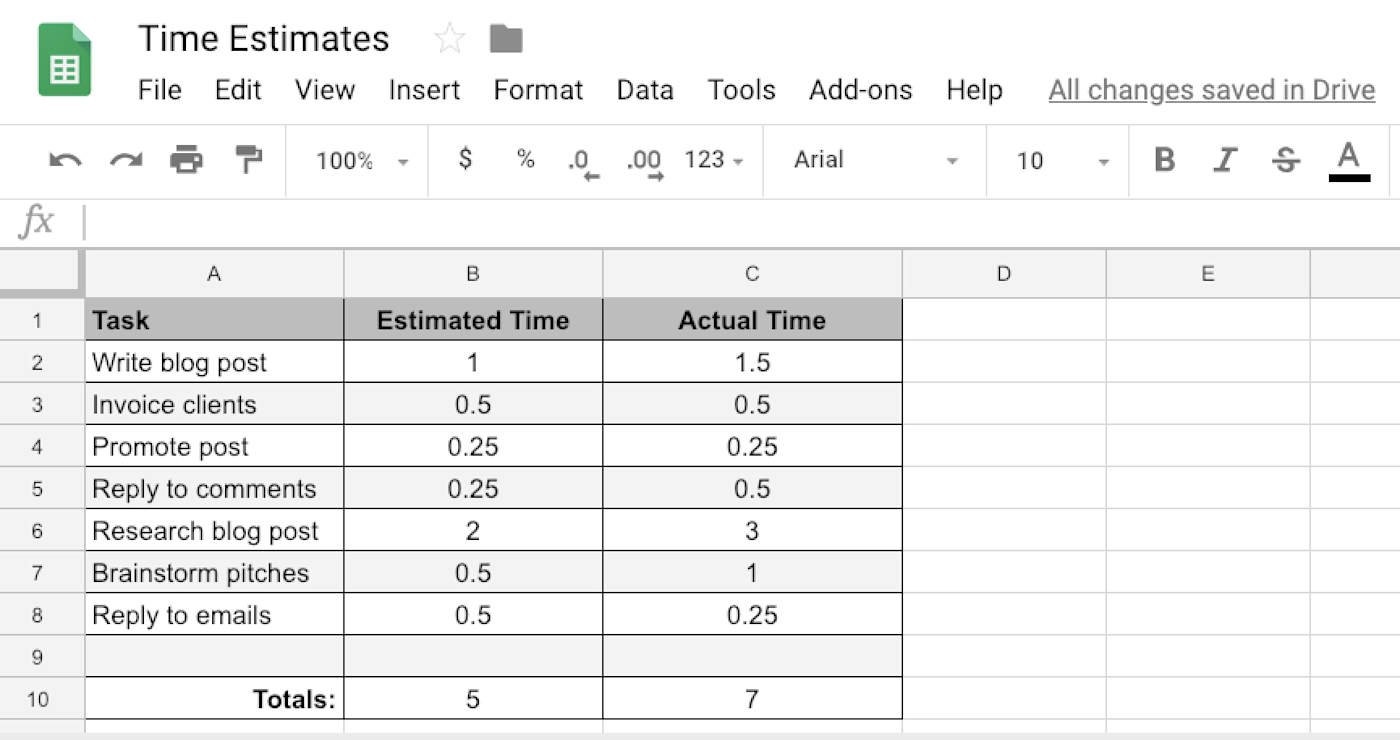Open the Add-ons menu
The height and width of the screenshot is (740, 1400).
860,90
